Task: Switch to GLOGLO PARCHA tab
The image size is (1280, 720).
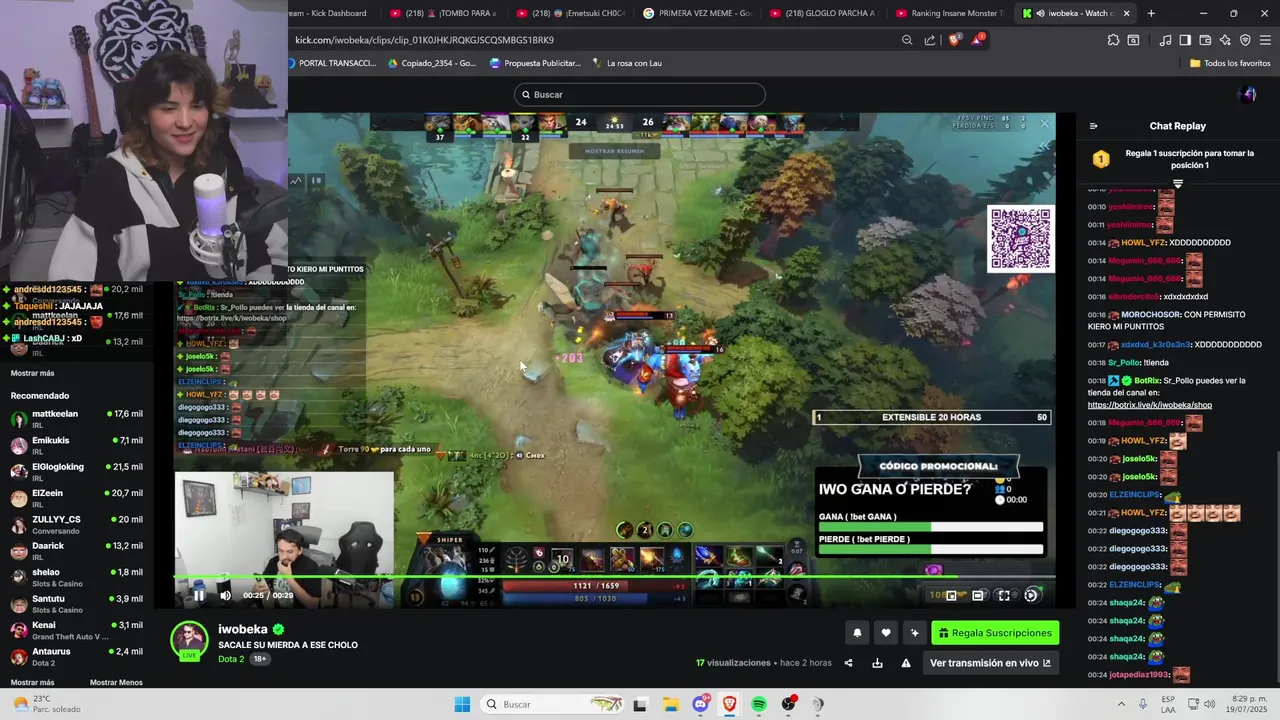Action: pos(823,13)
